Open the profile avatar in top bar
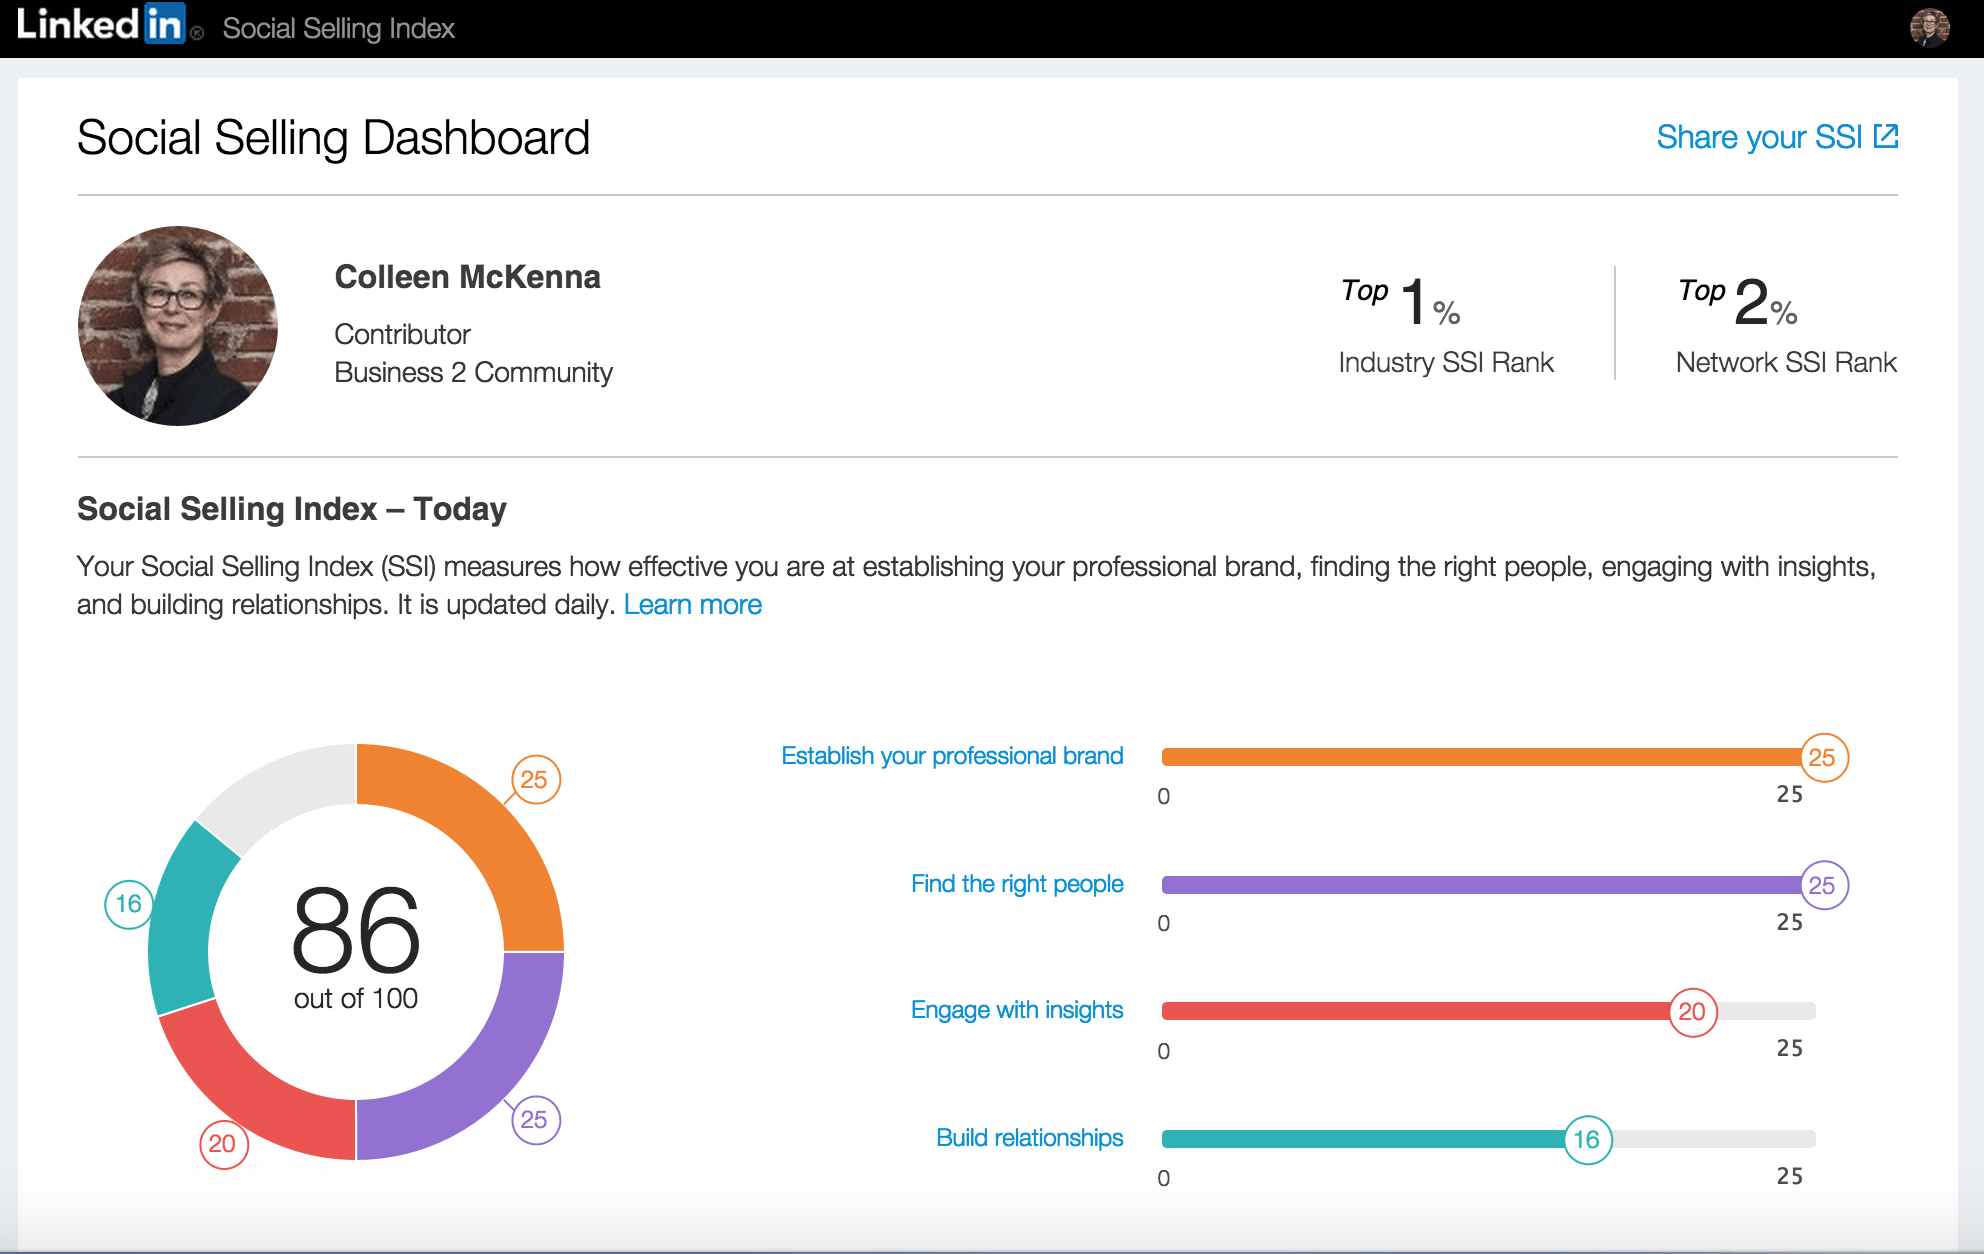The height and width of the screenshot is (1254, 1984). (x=1929, y=27)
